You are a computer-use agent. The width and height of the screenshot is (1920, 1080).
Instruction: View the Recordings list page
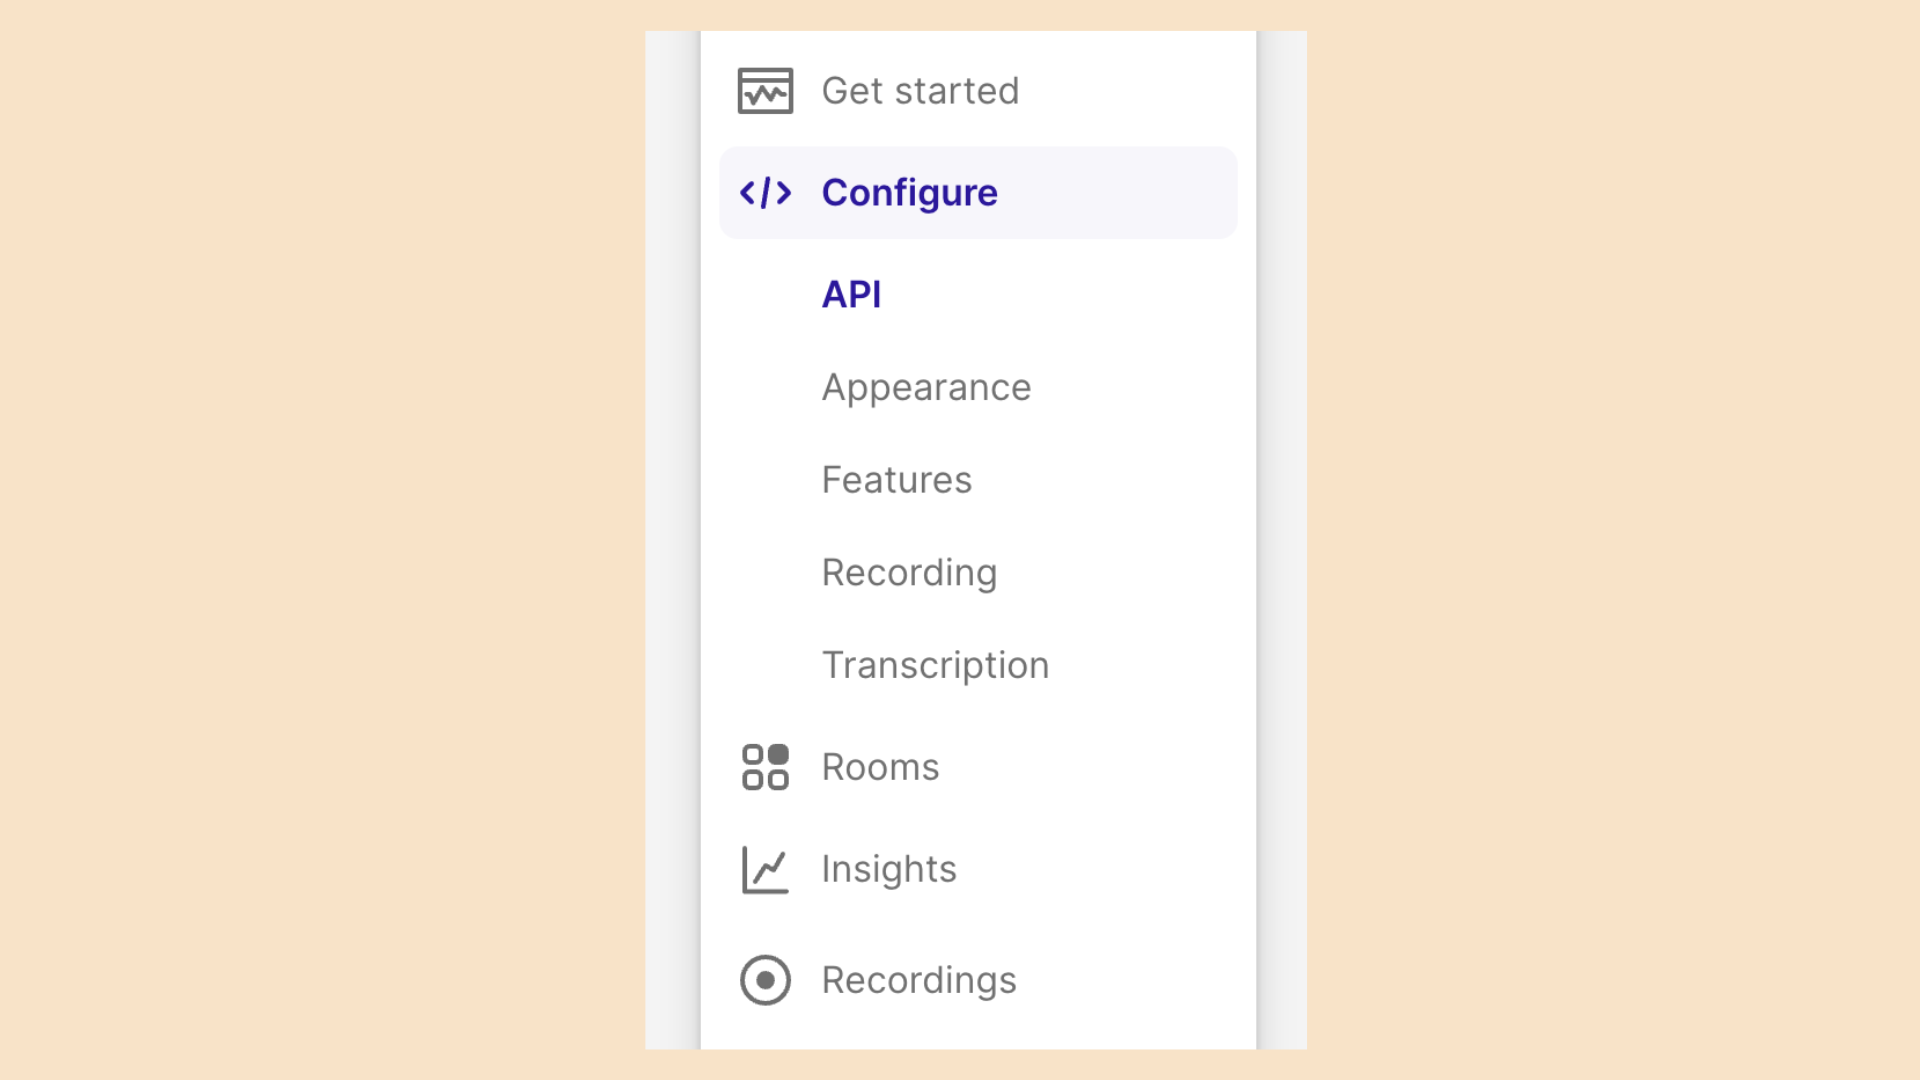pos(918,980)
